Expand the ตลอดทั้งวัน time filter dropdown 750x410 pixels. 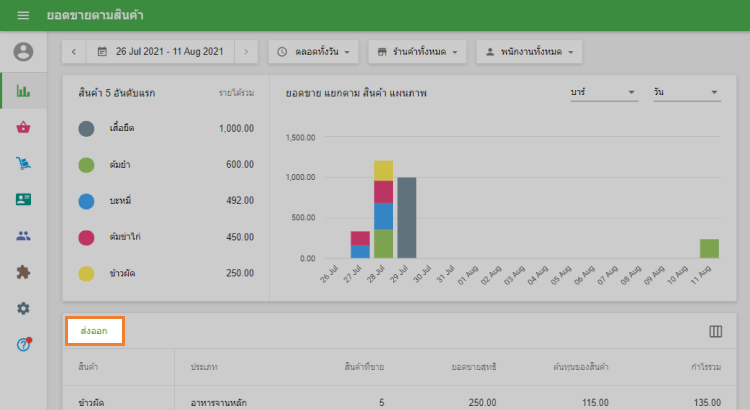[315, 51]
